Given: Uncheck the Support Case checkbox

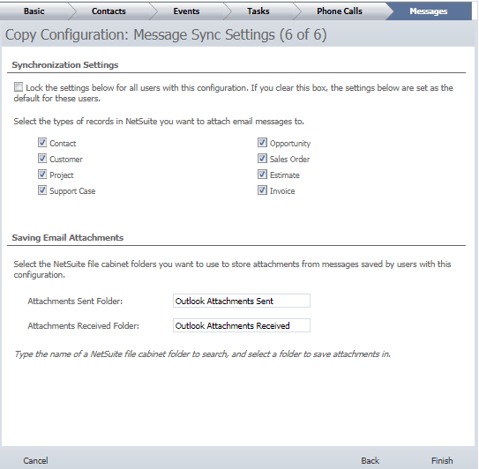Looking at the screenshot, I should coord(42,190).
